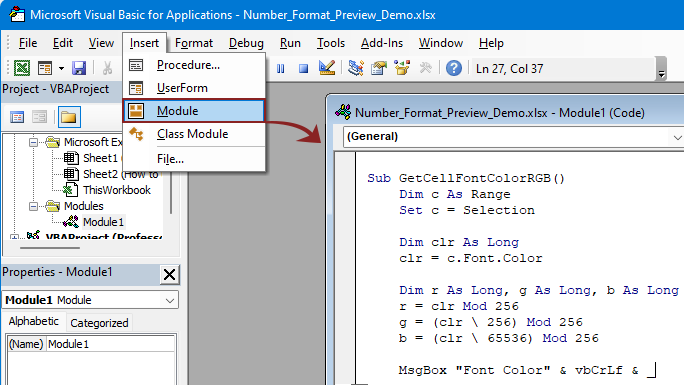This screenshot has width=684, height=385.
Task: Close the Properties window with X button
Action: click(169, 275)
